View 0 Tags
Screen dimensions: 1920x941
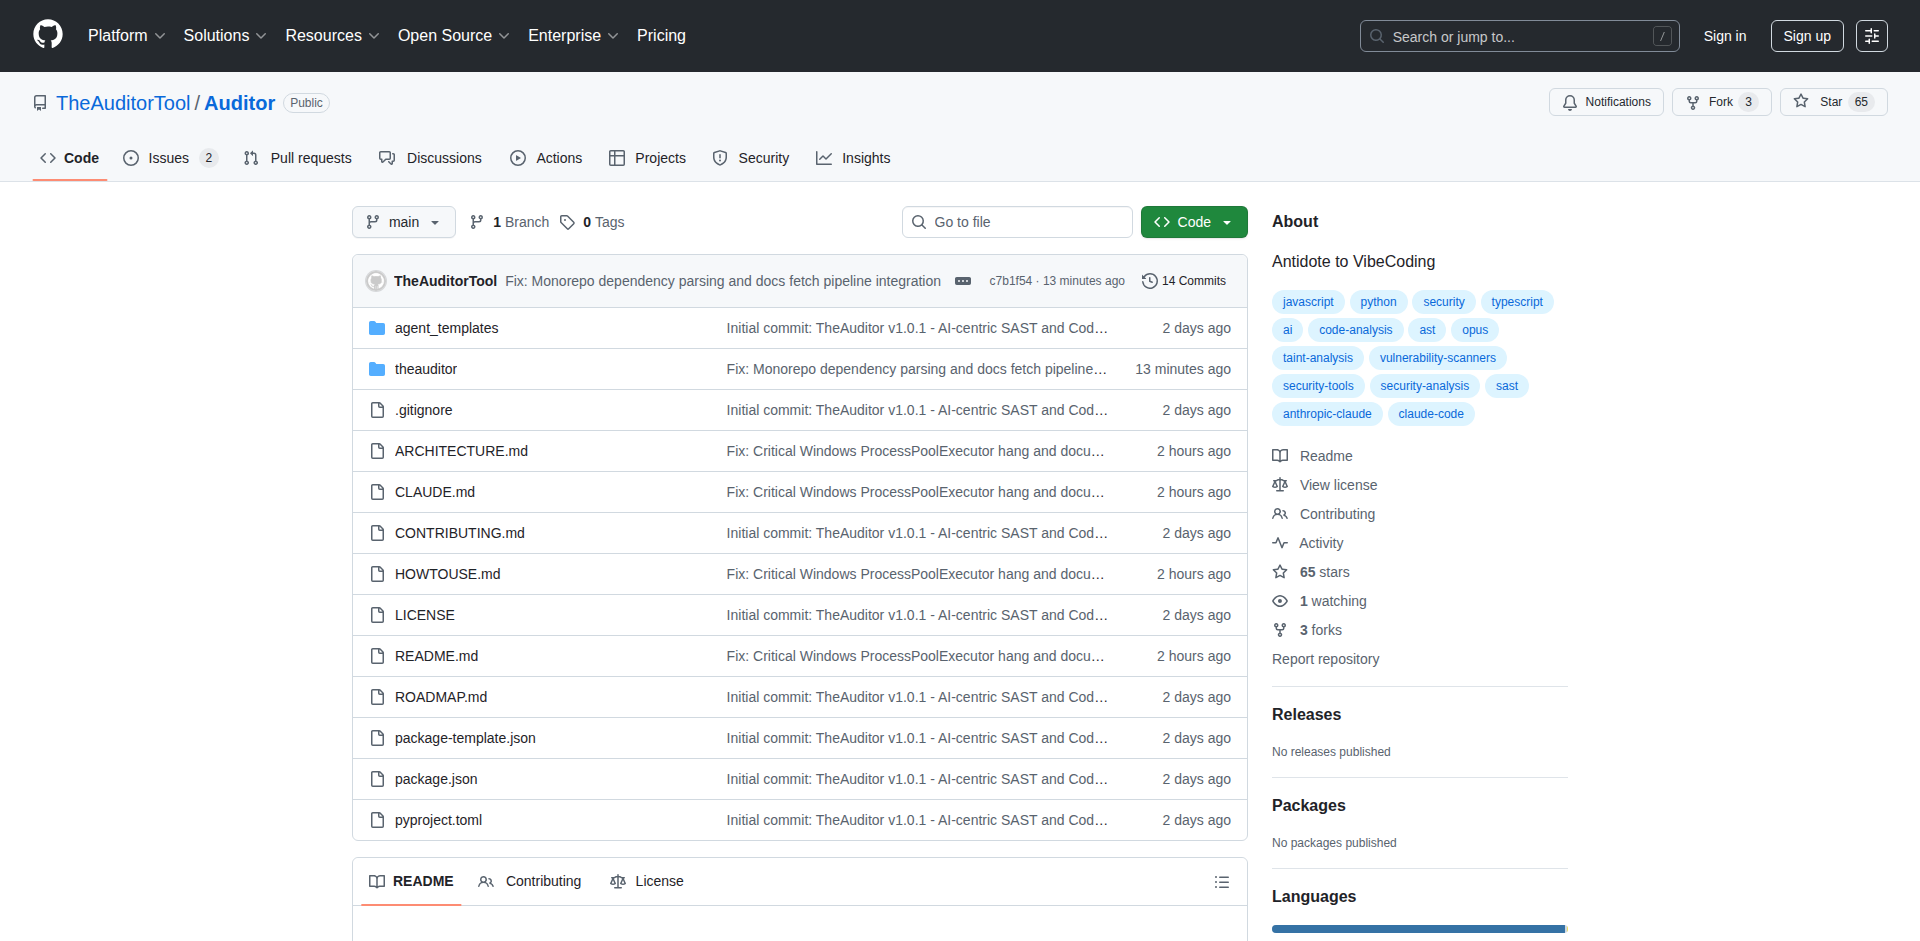pyautogui.click(x=592, y=222)
